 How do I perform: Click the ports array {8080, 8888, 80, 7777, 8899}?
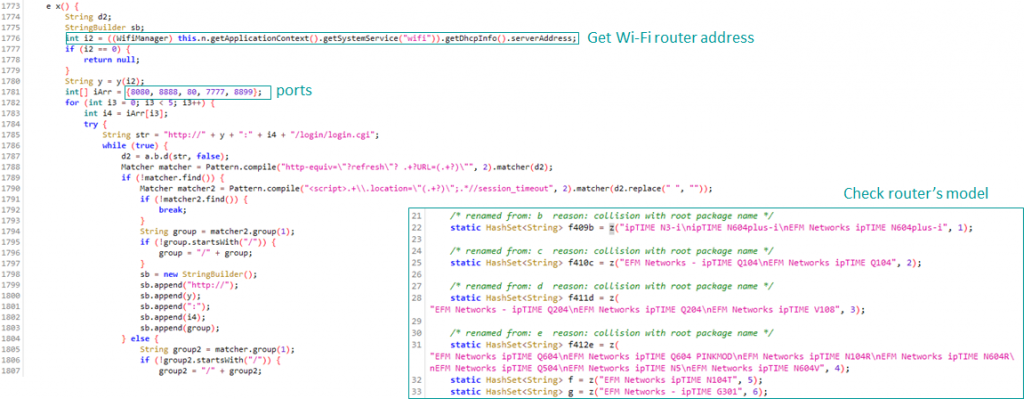click(195, 91)
